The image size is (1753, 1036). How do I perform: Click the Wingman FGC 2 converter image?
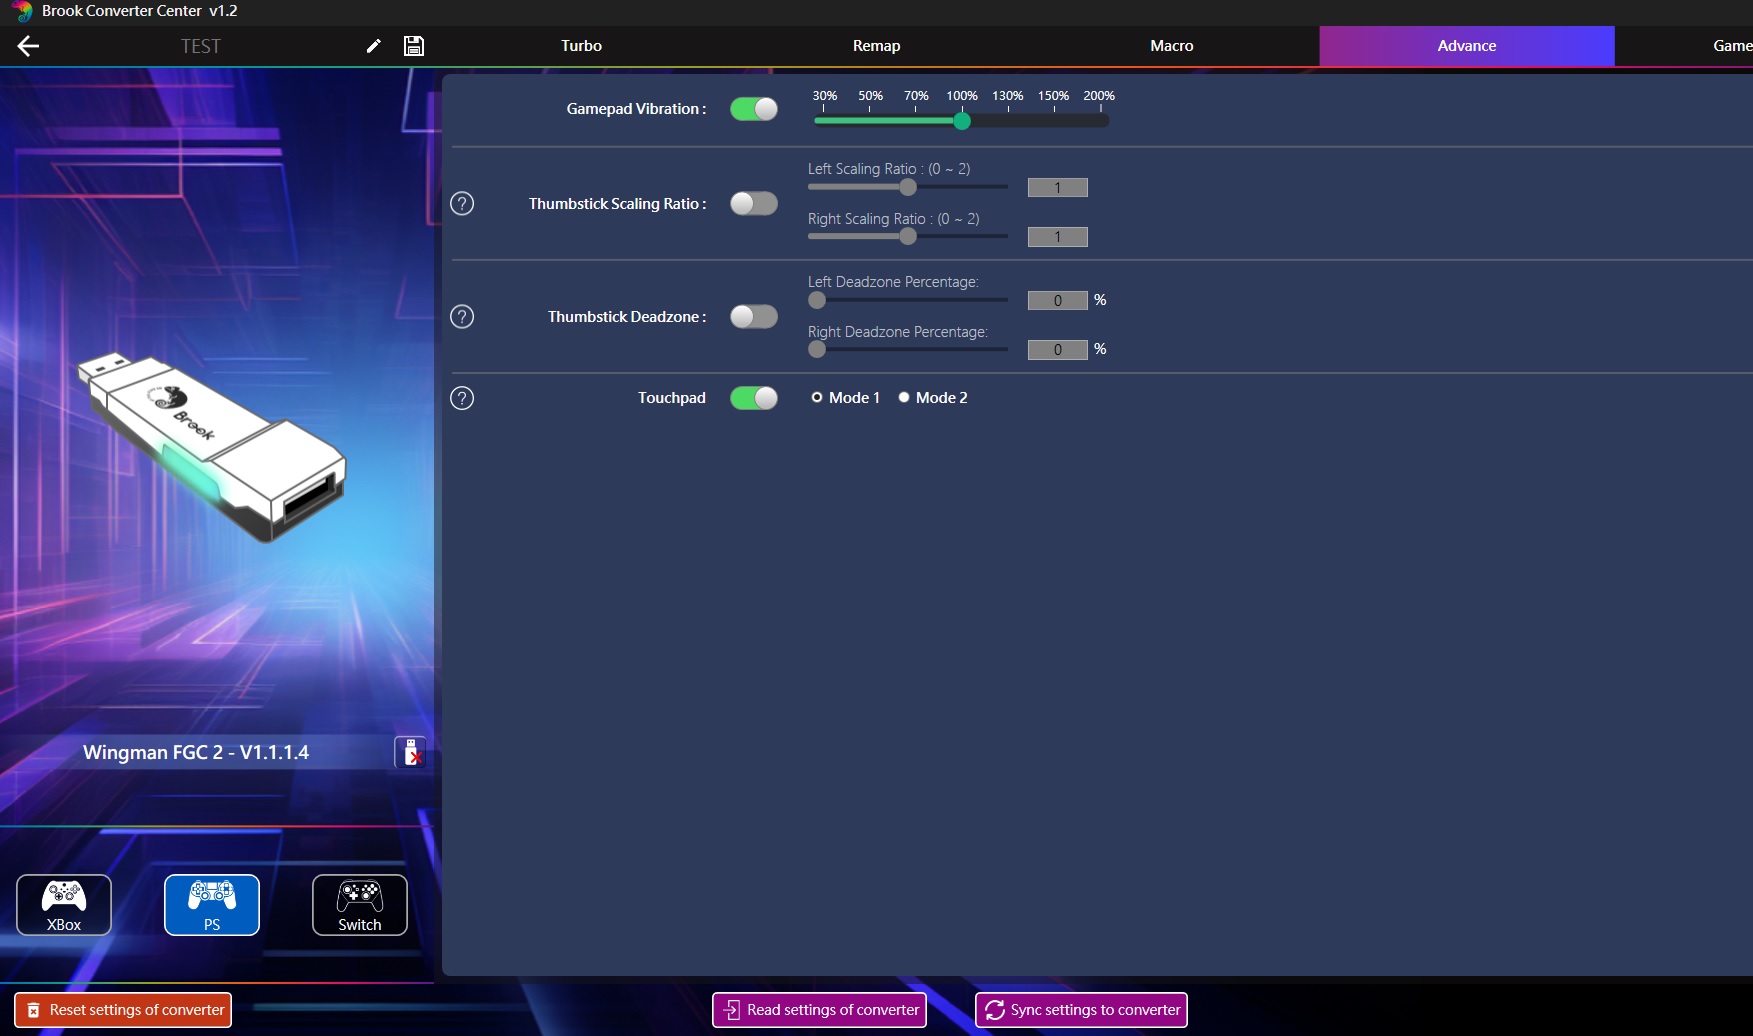212,447
